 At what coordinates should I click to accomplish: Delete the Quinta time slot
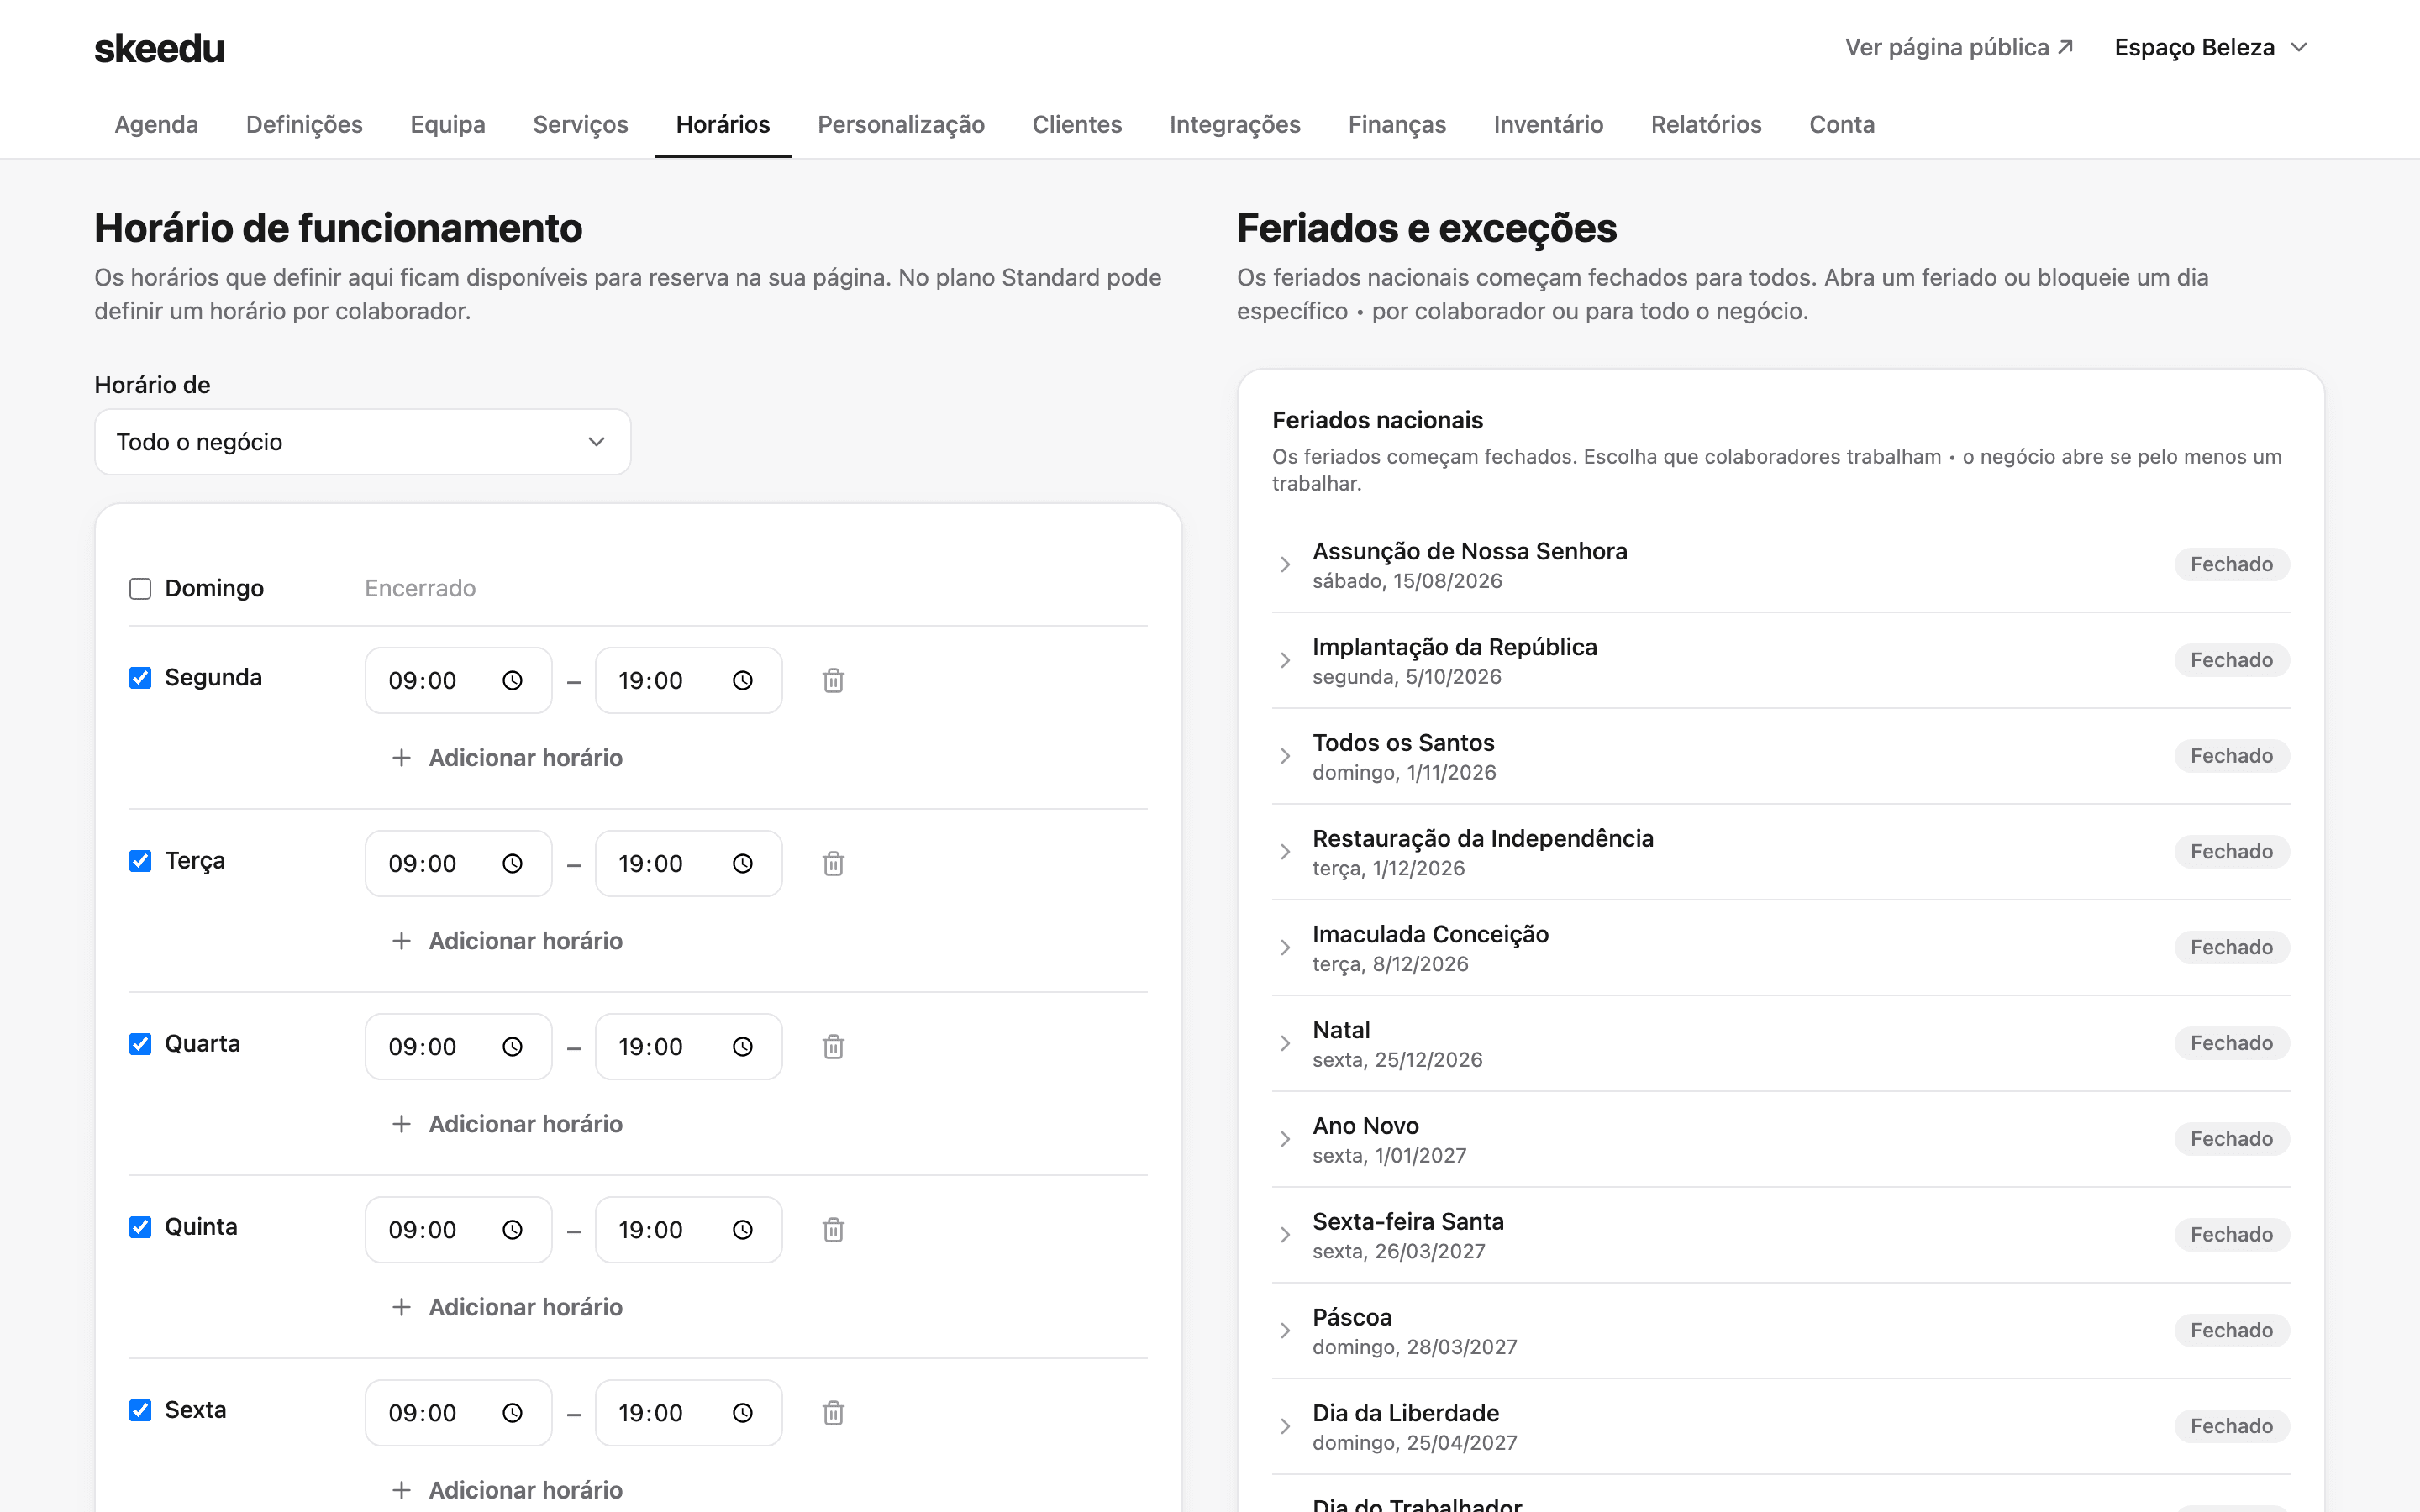(x=833, y=1229)
